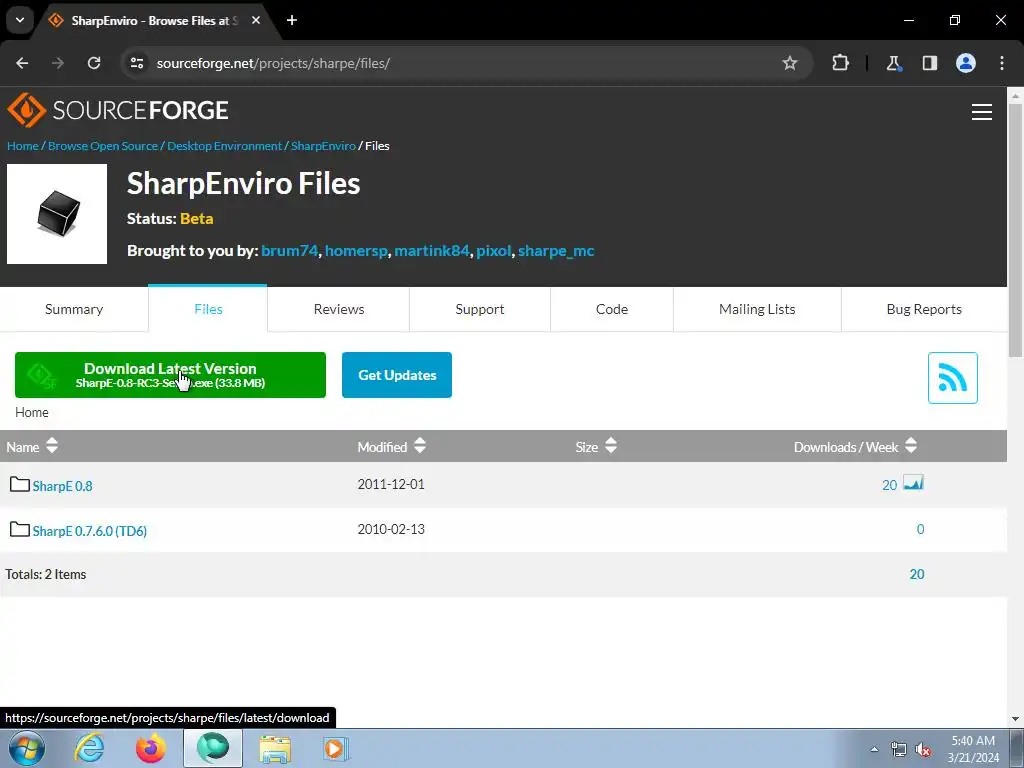This screenshot has height=768, width=1024.
Task: Open Windows Explorer from taskbar
Action: coord(275,748)
